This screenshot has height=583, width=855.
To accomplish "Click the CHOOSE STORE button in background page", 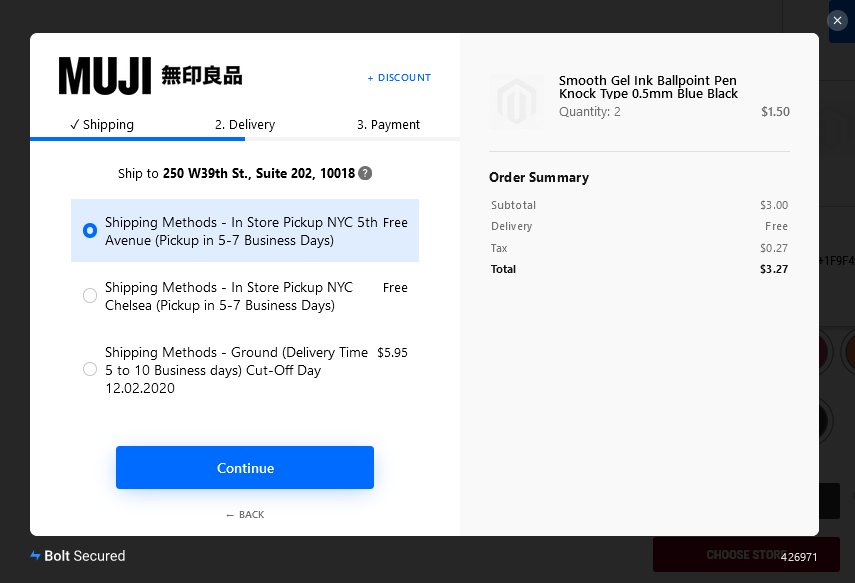I will pyautogui.click(x=746, y=555).
